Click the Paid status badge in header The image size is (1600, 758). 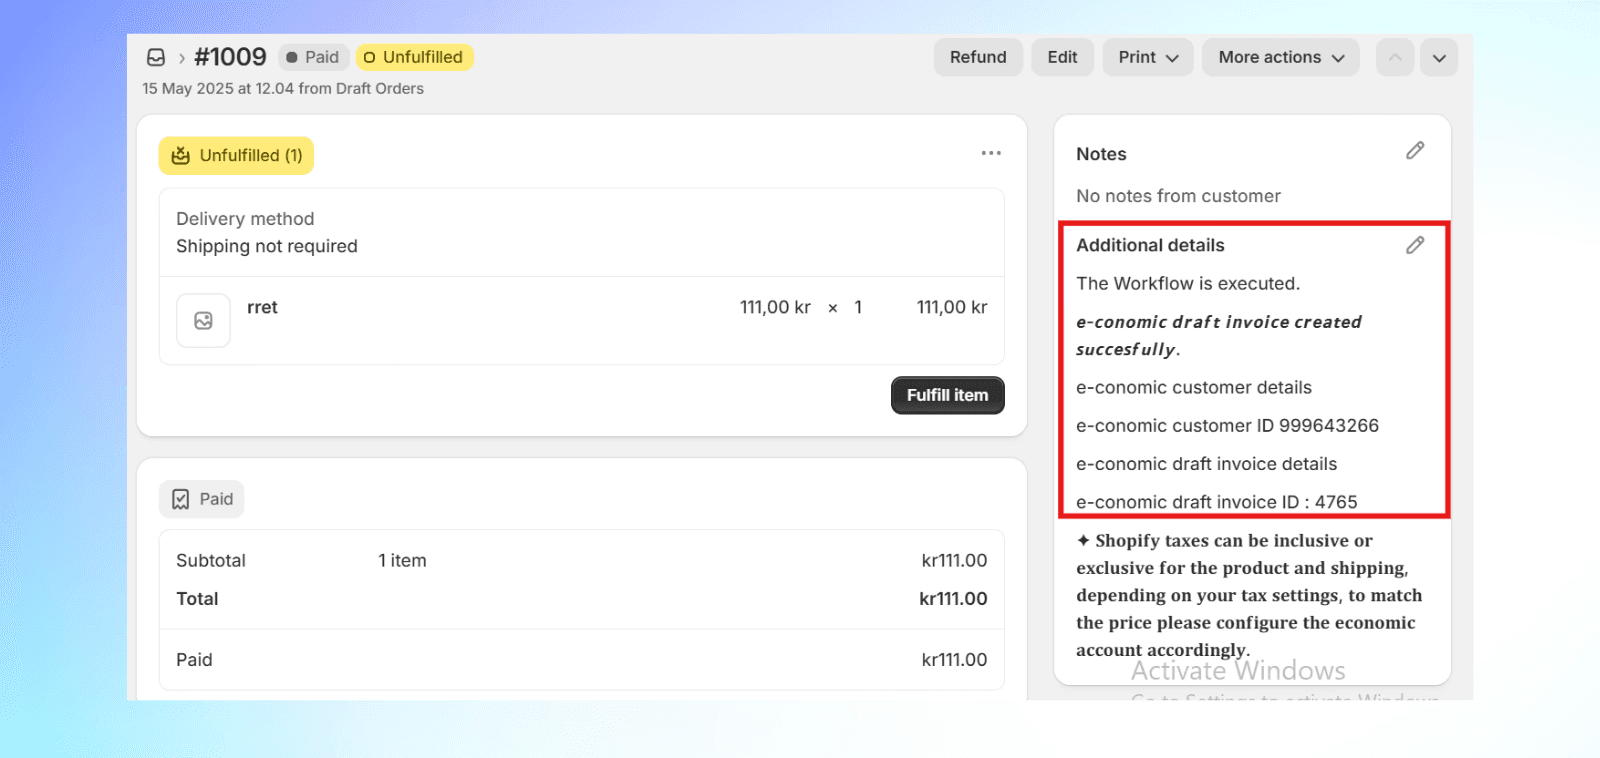tap(313, 57)
